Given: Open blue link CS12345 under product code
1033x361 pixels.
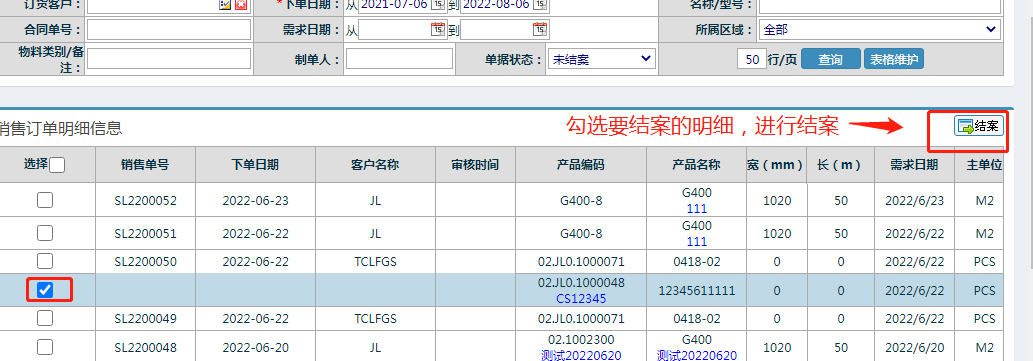Looking at the screenshot, I should click(581, 298).
